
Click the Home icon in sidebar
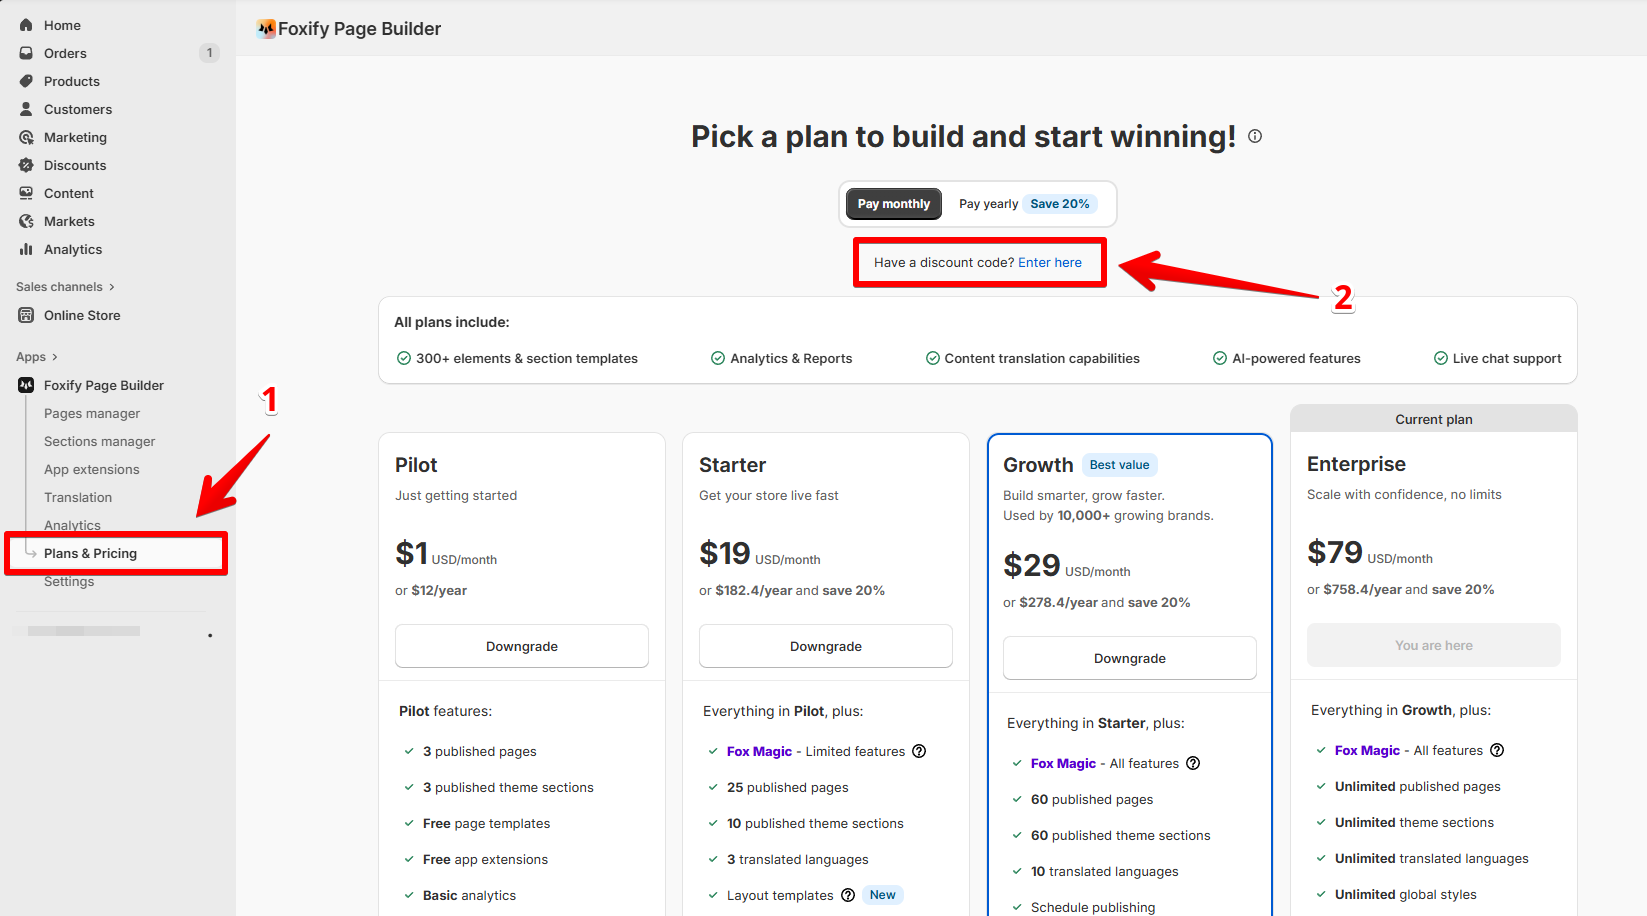pos(26,25)
